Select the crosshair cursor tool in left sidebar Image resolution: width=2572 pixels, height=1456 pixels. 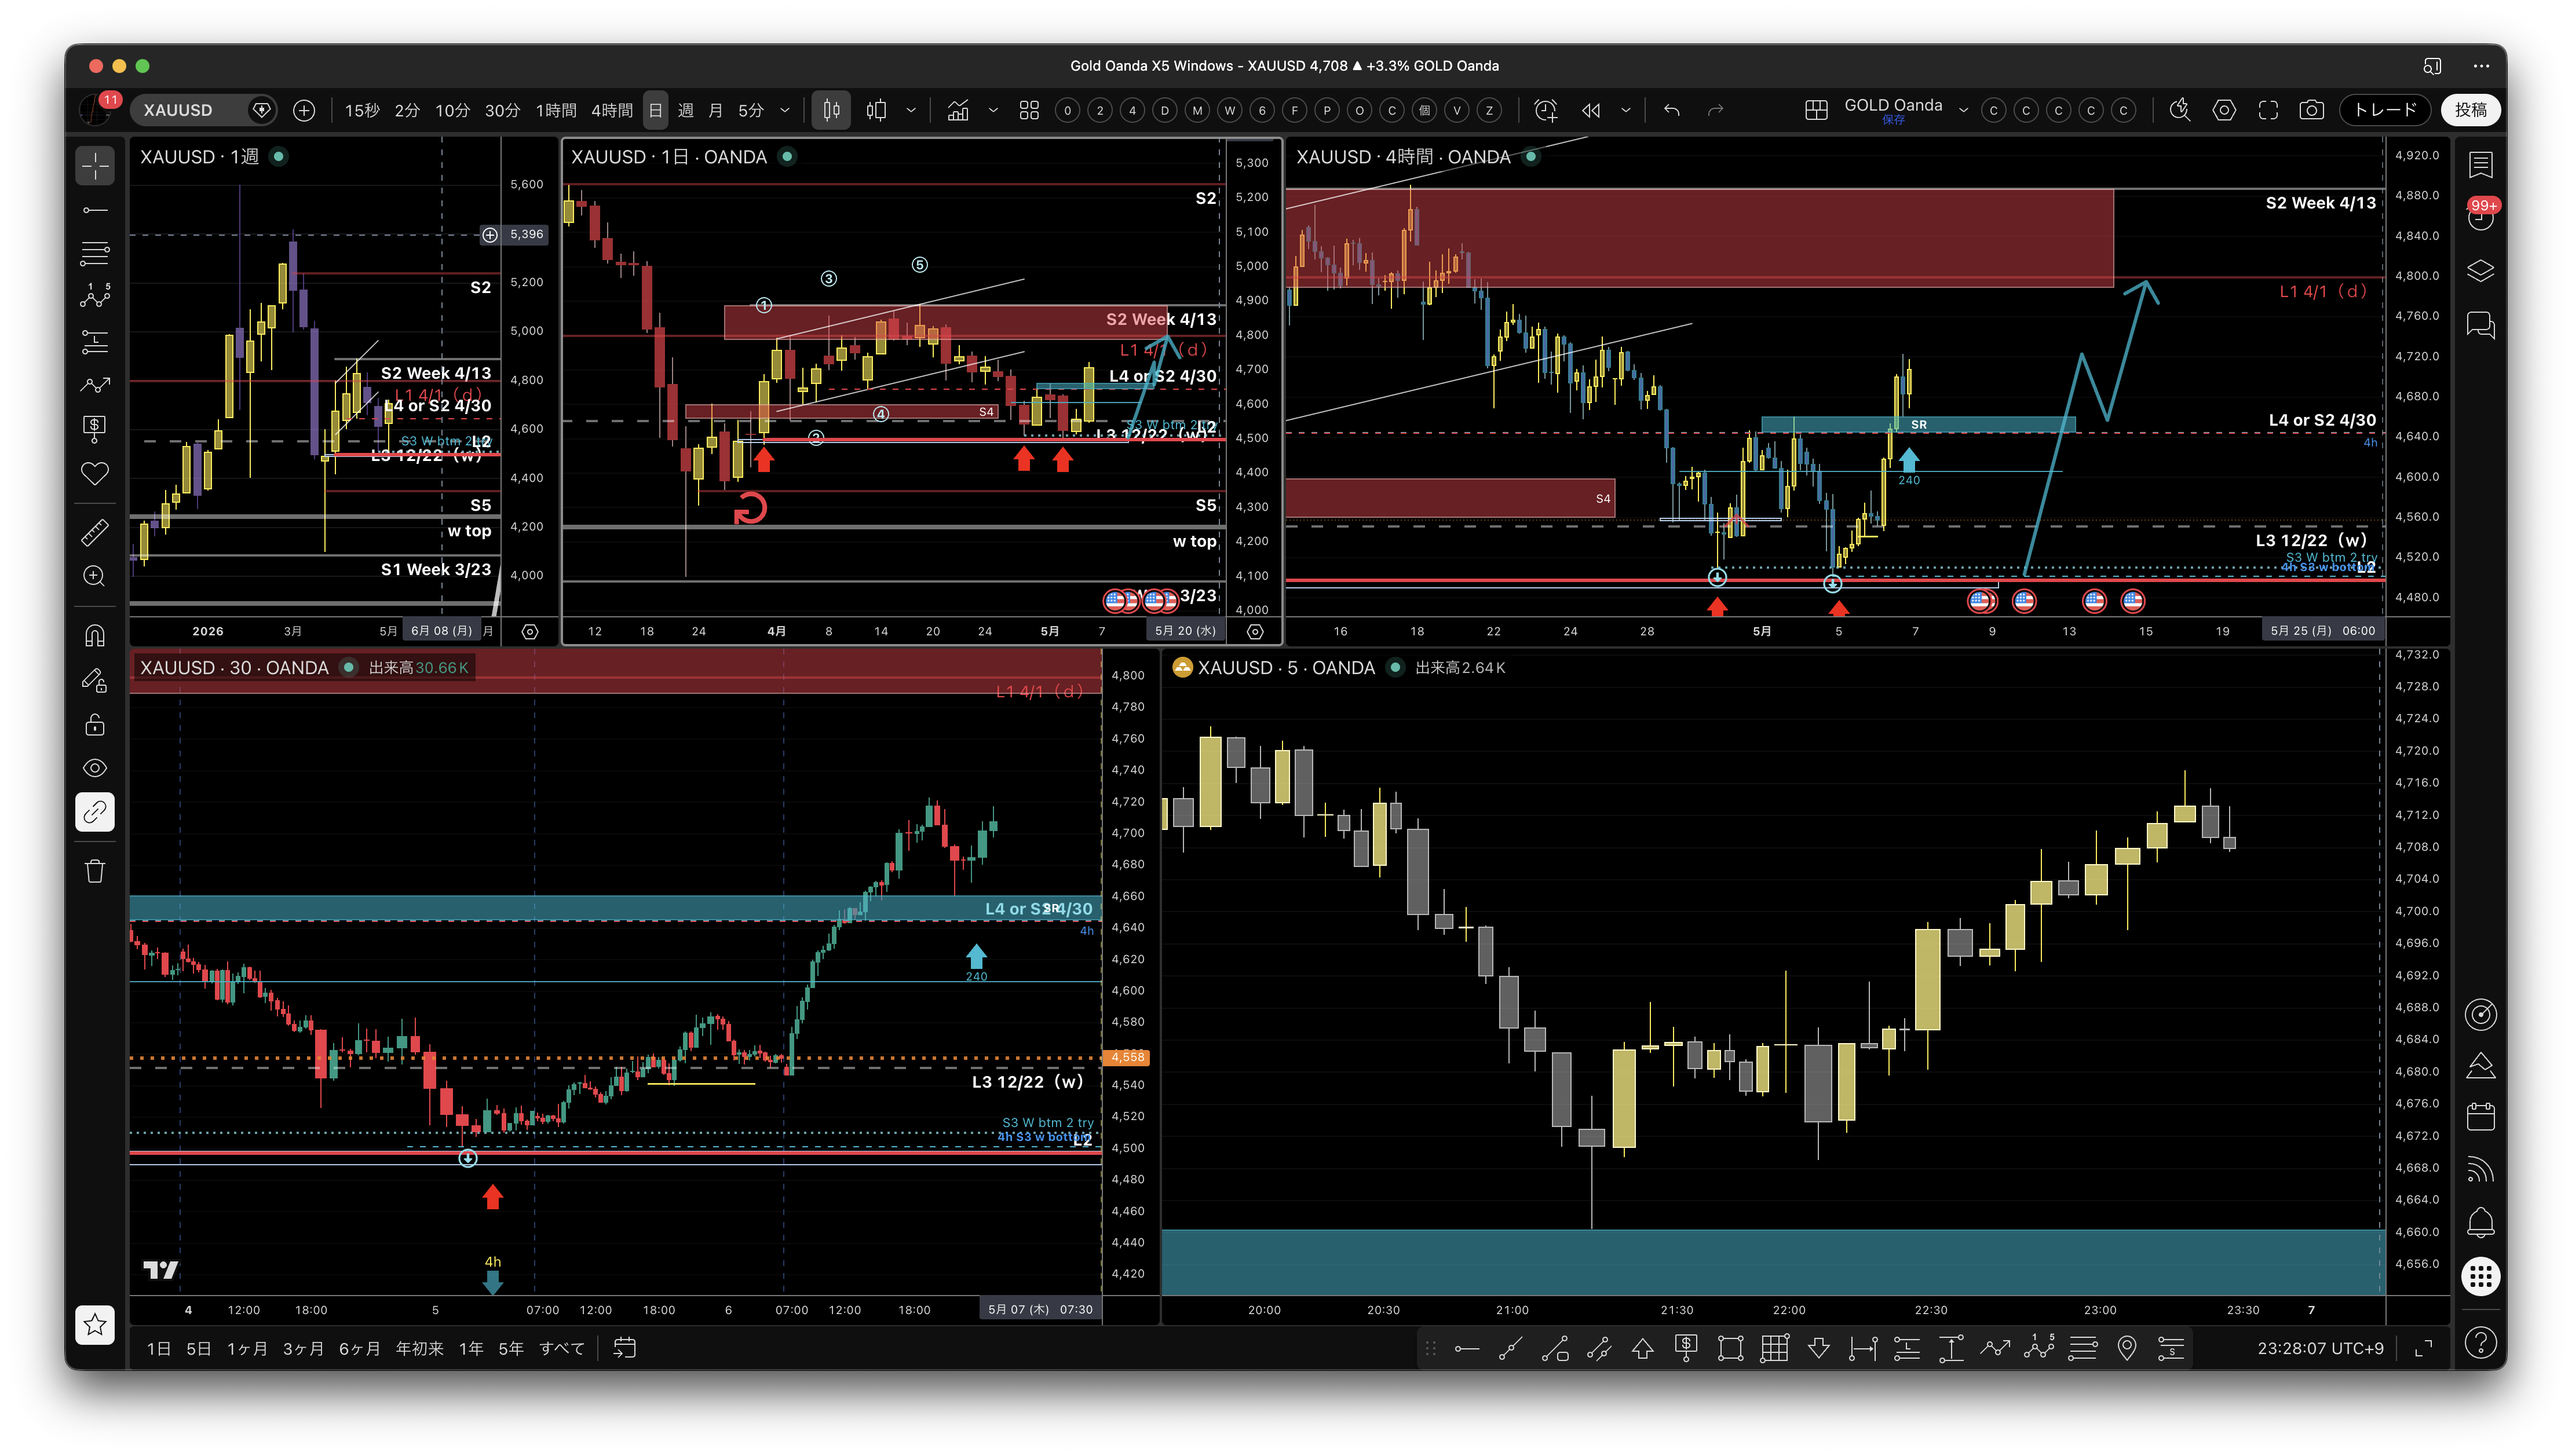(x=95, y=166)
